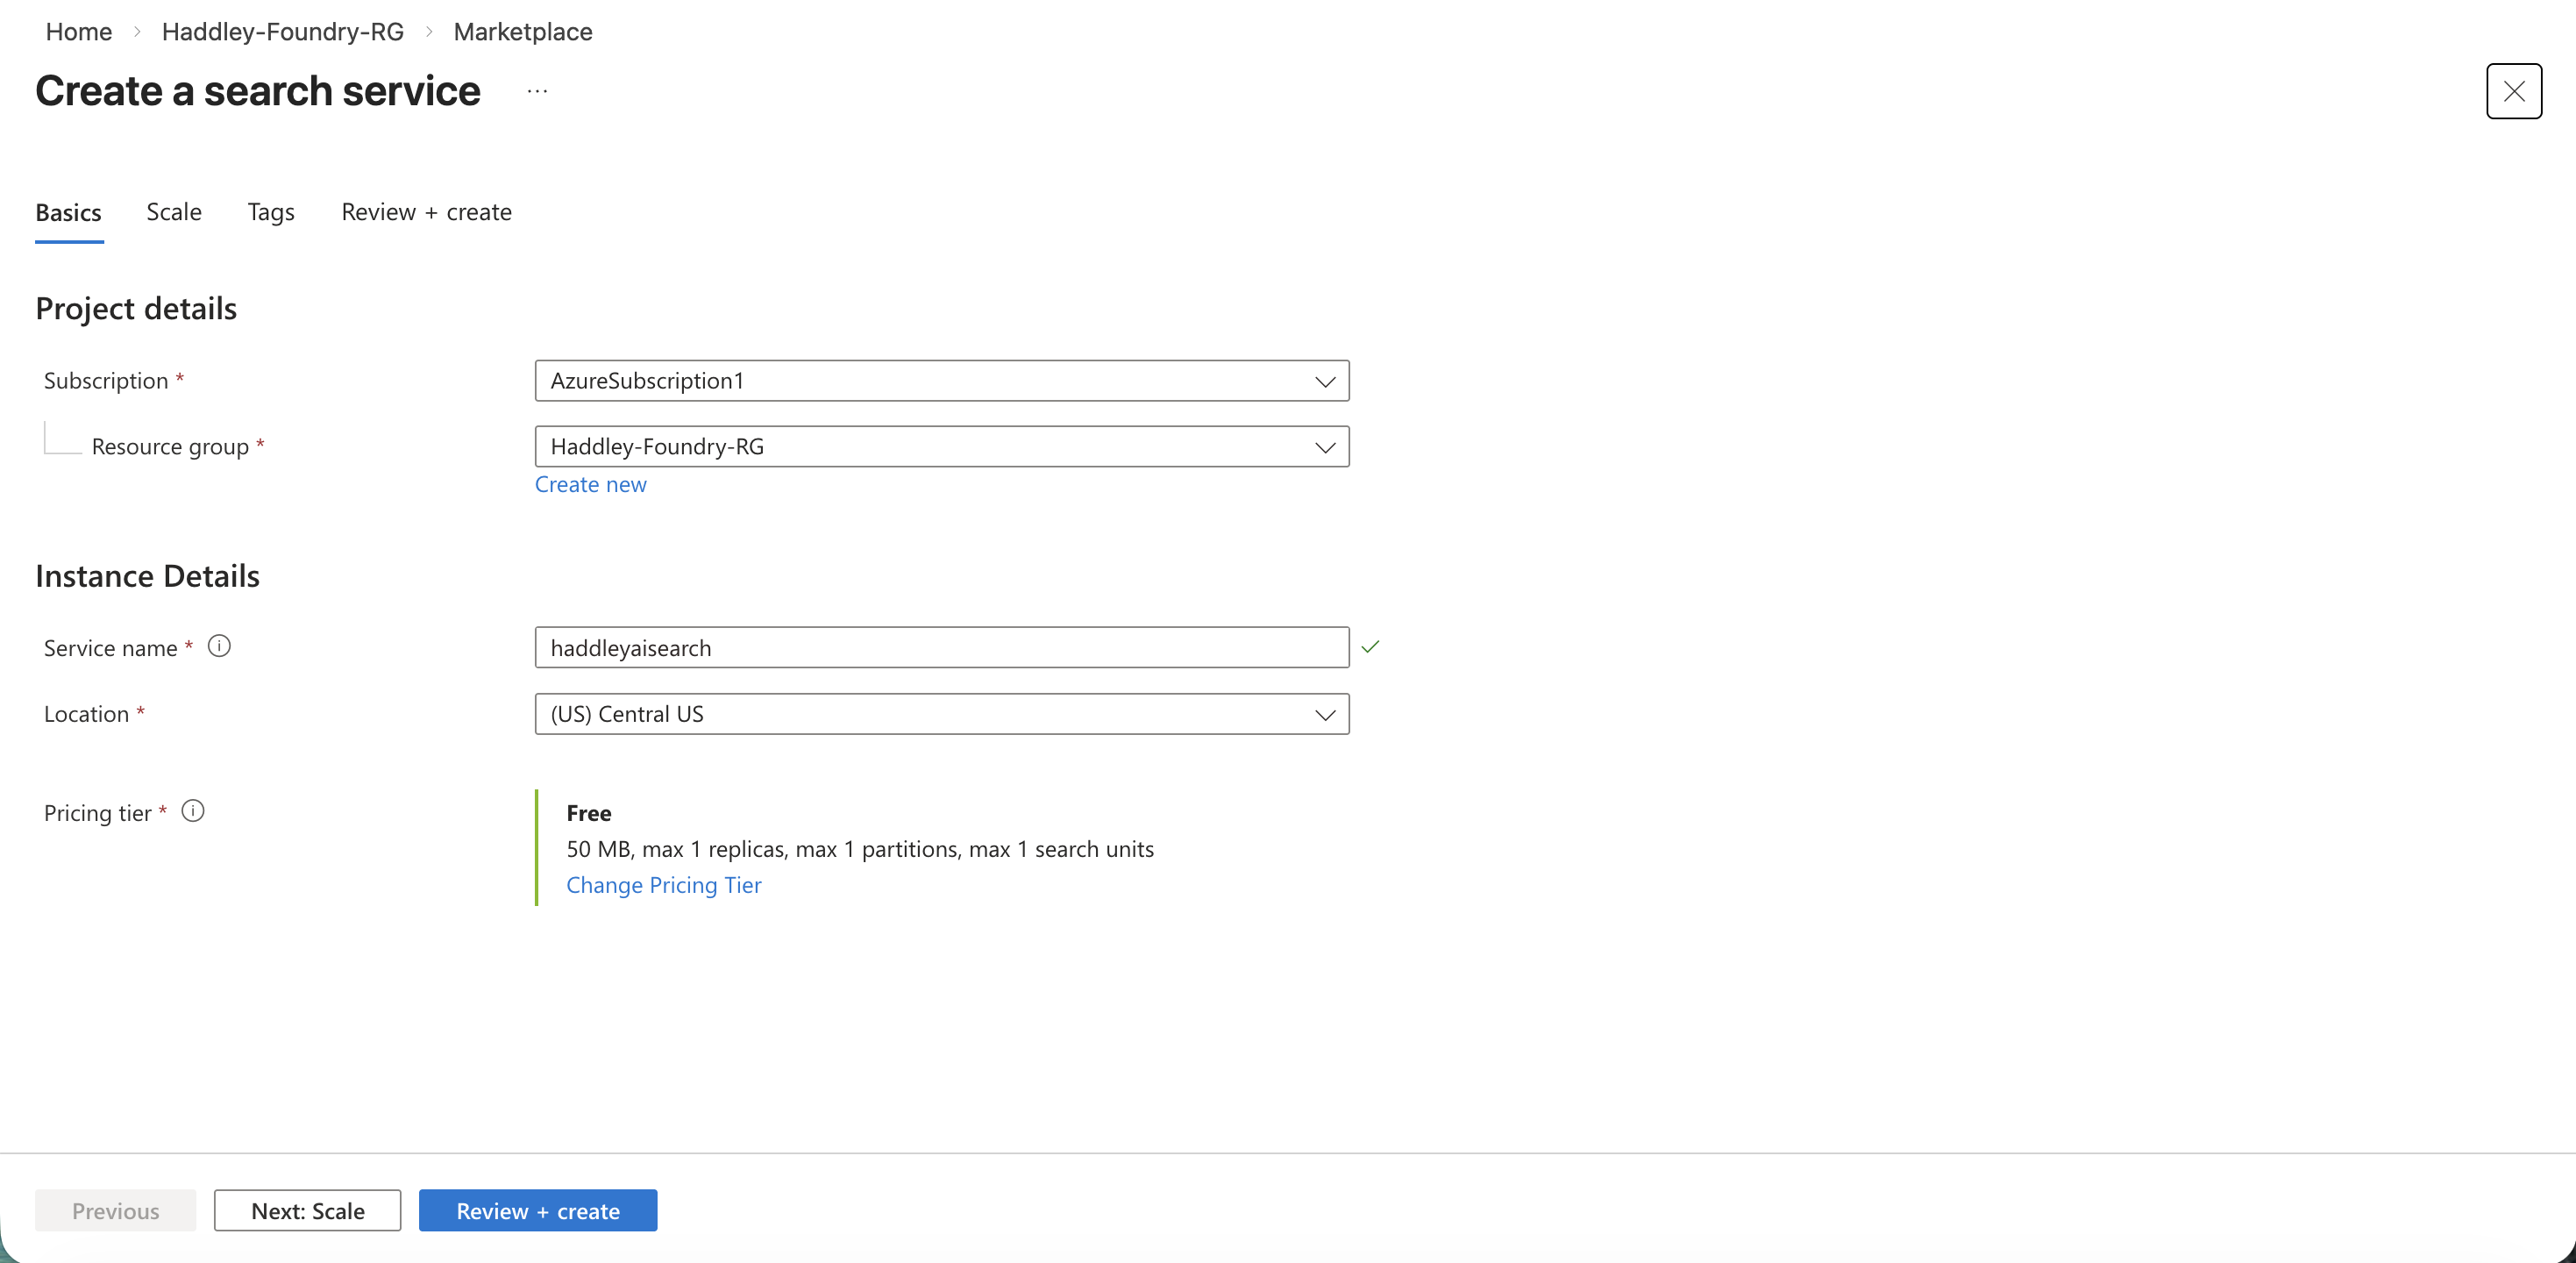The image size is (2576, 1263).
Task: Click the info icon beside Service name
Action: 218,646
